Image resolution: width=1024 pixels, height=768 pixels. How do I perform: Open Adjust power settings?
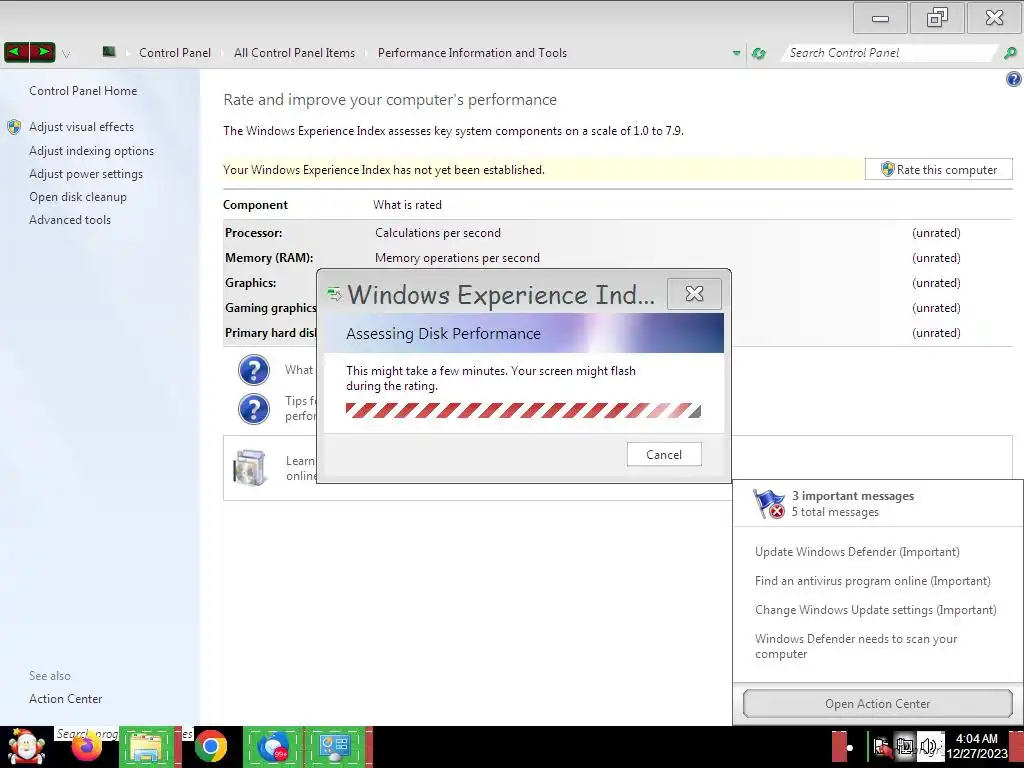tap(86, 174)
